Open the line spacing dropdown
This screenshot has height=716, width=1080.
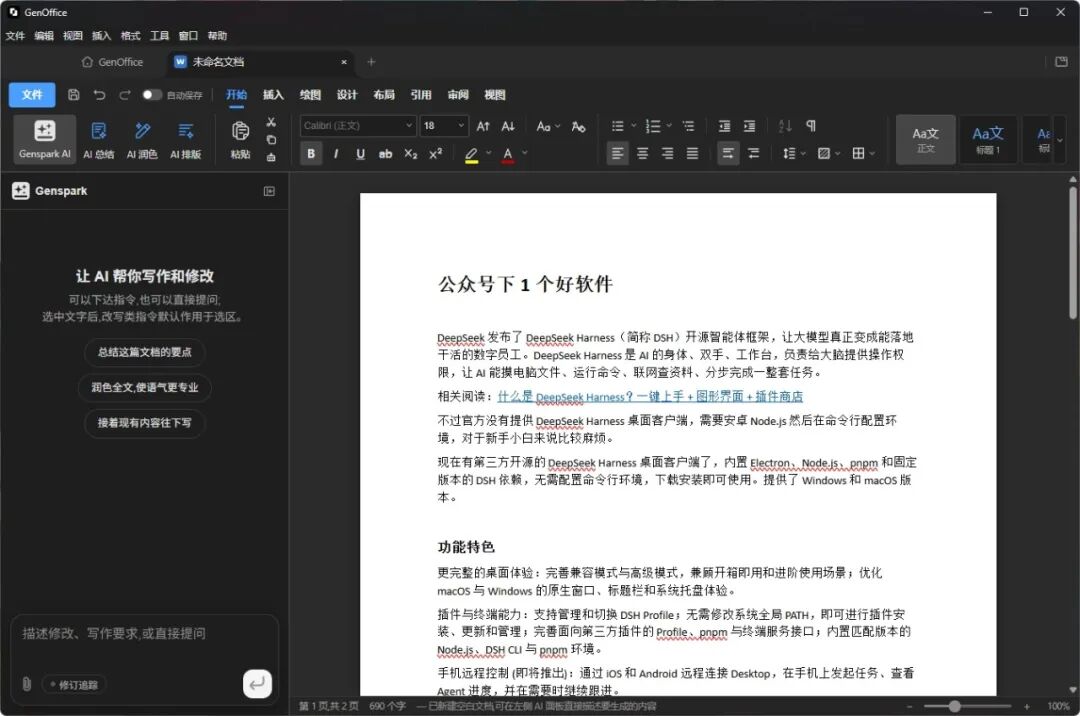click(794, 154)
